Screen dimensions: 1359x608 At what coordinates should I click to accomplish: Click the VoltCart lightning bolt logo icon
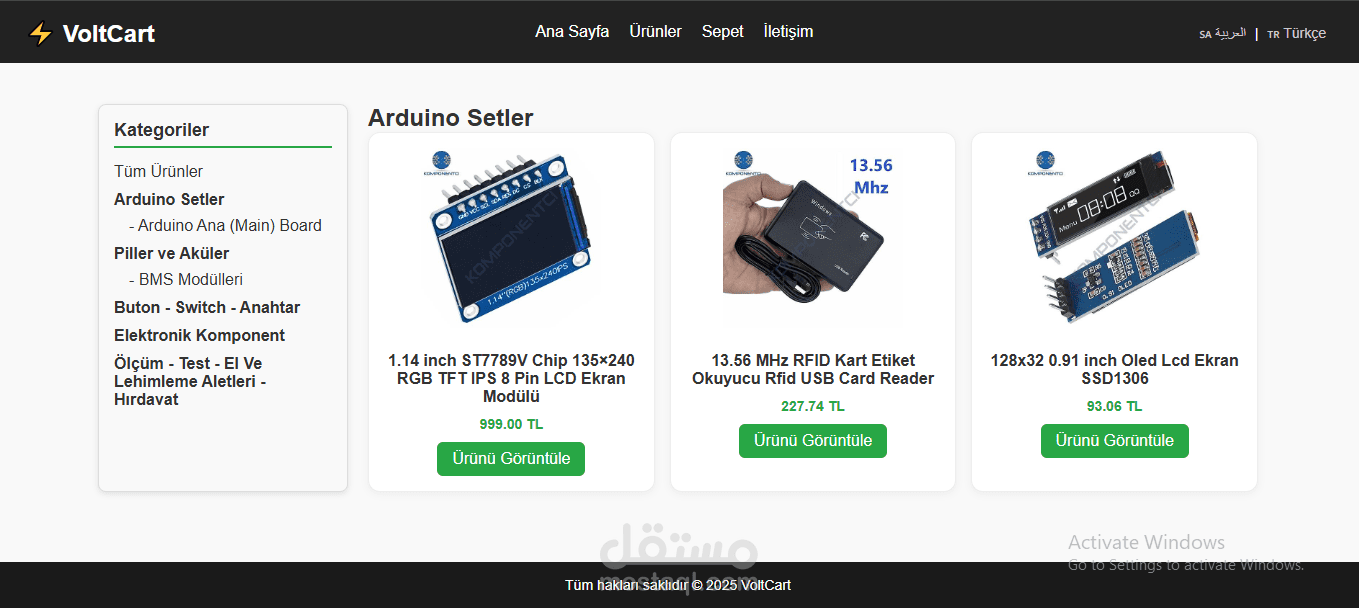coord(40,34)
